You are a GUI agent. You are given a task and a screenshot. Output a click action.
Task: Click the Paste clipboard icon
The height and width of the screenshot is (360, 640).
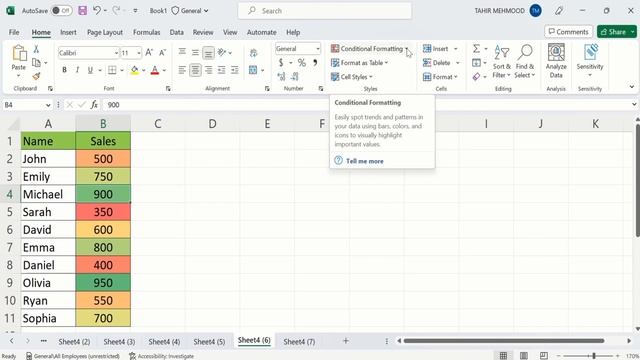coord(19,53)
